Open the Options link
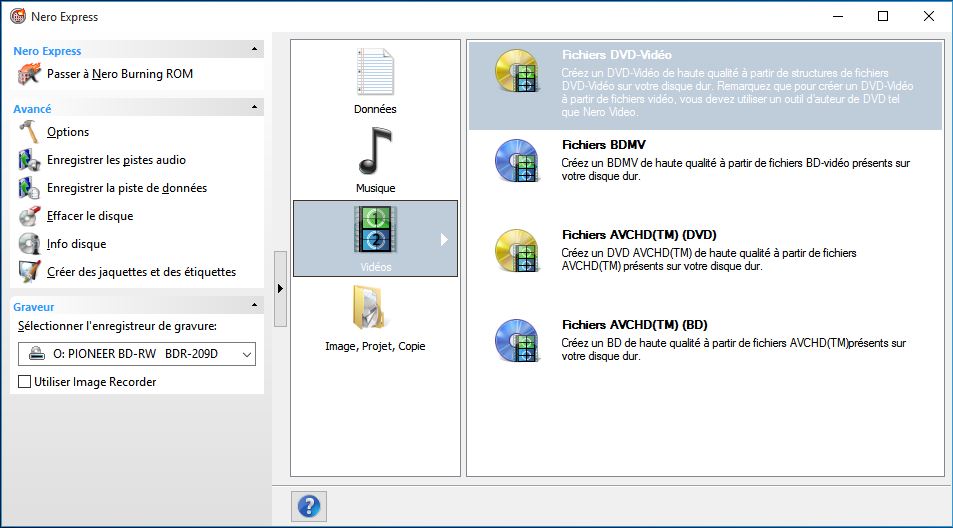The image size is (953, 528). point(68,132)
